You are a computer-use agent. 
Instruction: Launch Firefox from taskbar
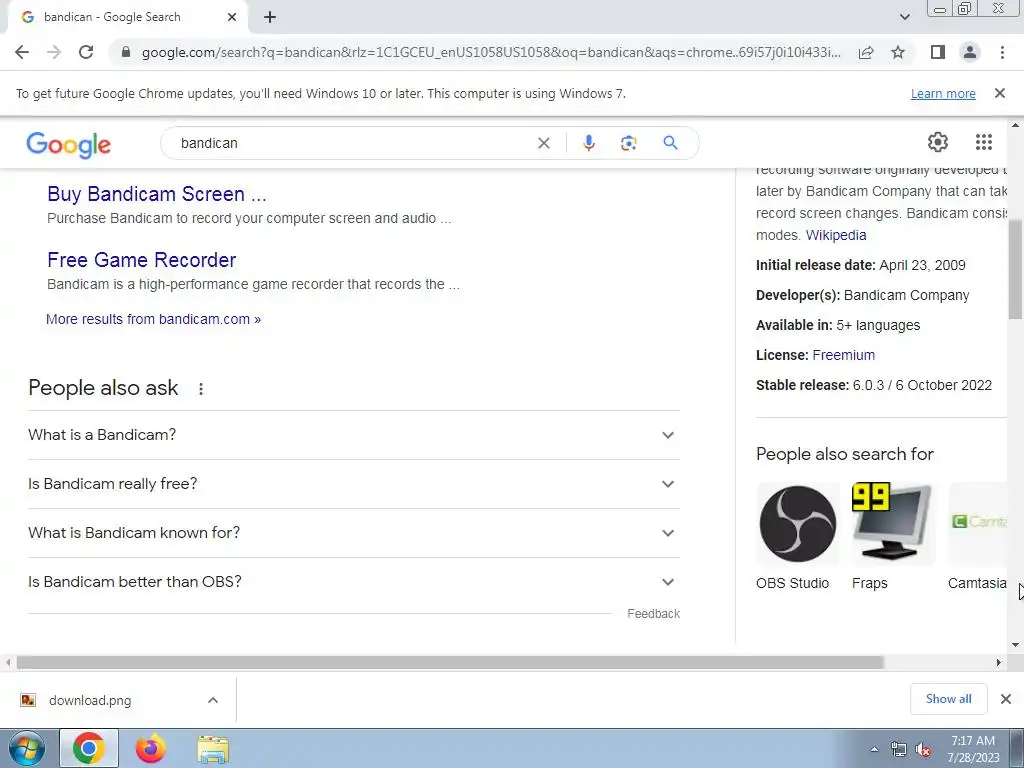pos(151,748)
